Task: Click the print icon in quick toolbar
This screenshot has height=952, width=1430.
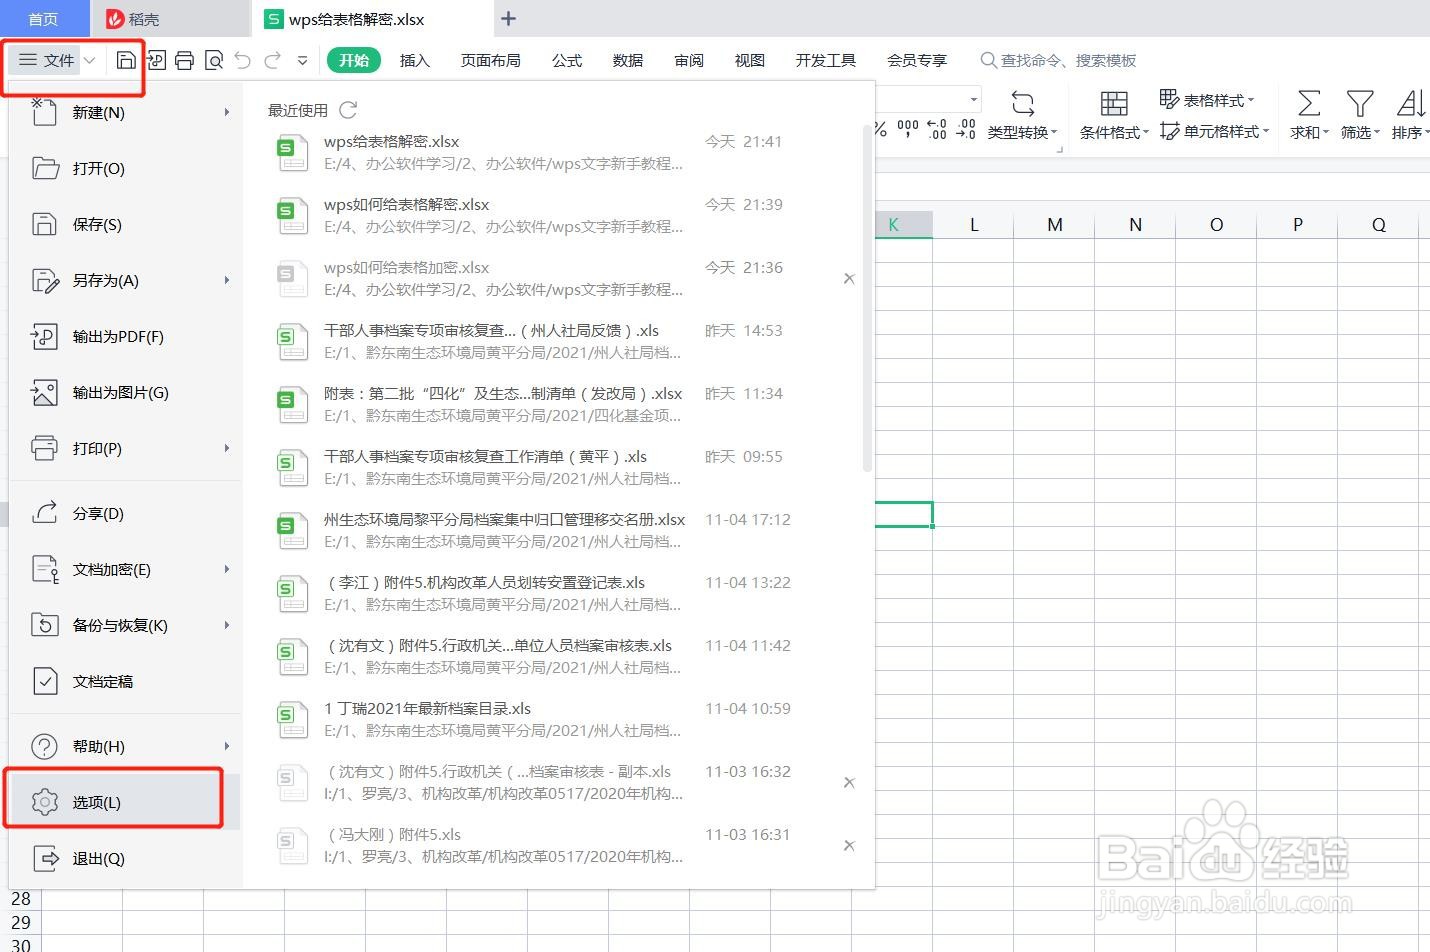Action: 184,60
